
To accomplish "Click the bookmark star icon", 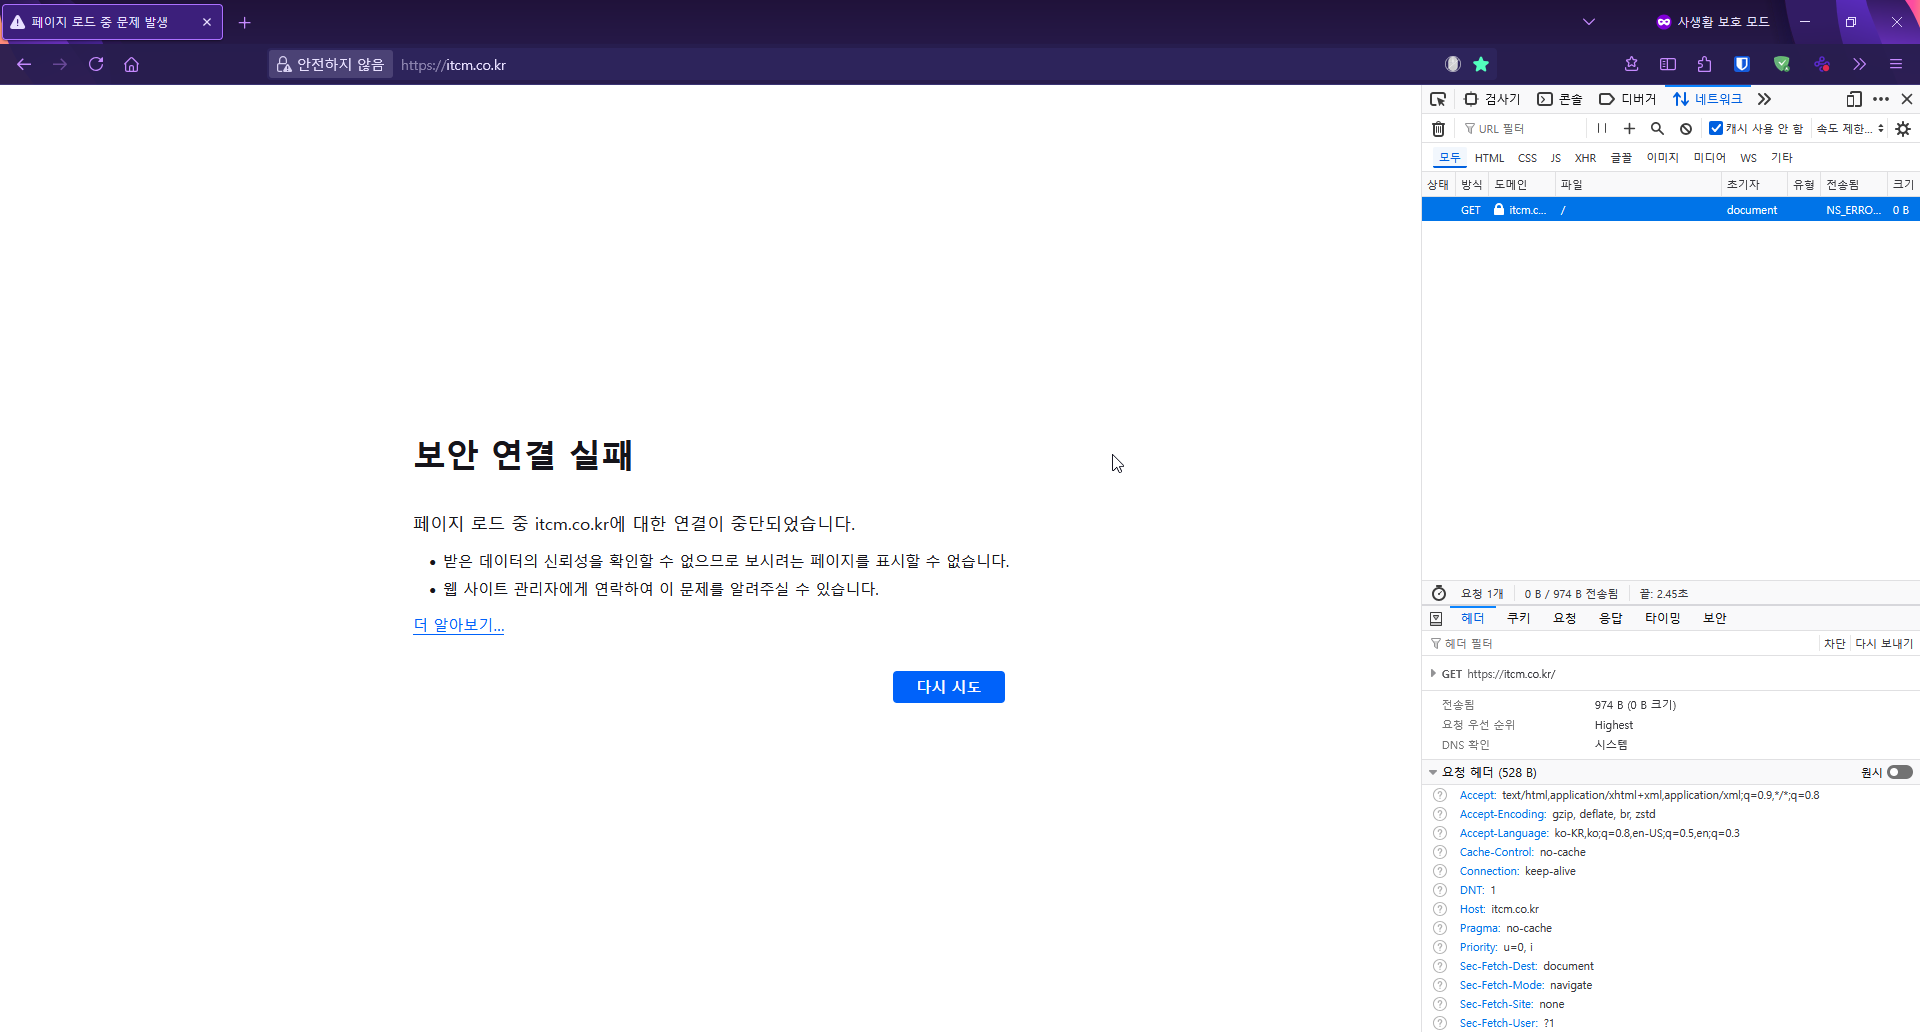I will (x=1481, y=64).
